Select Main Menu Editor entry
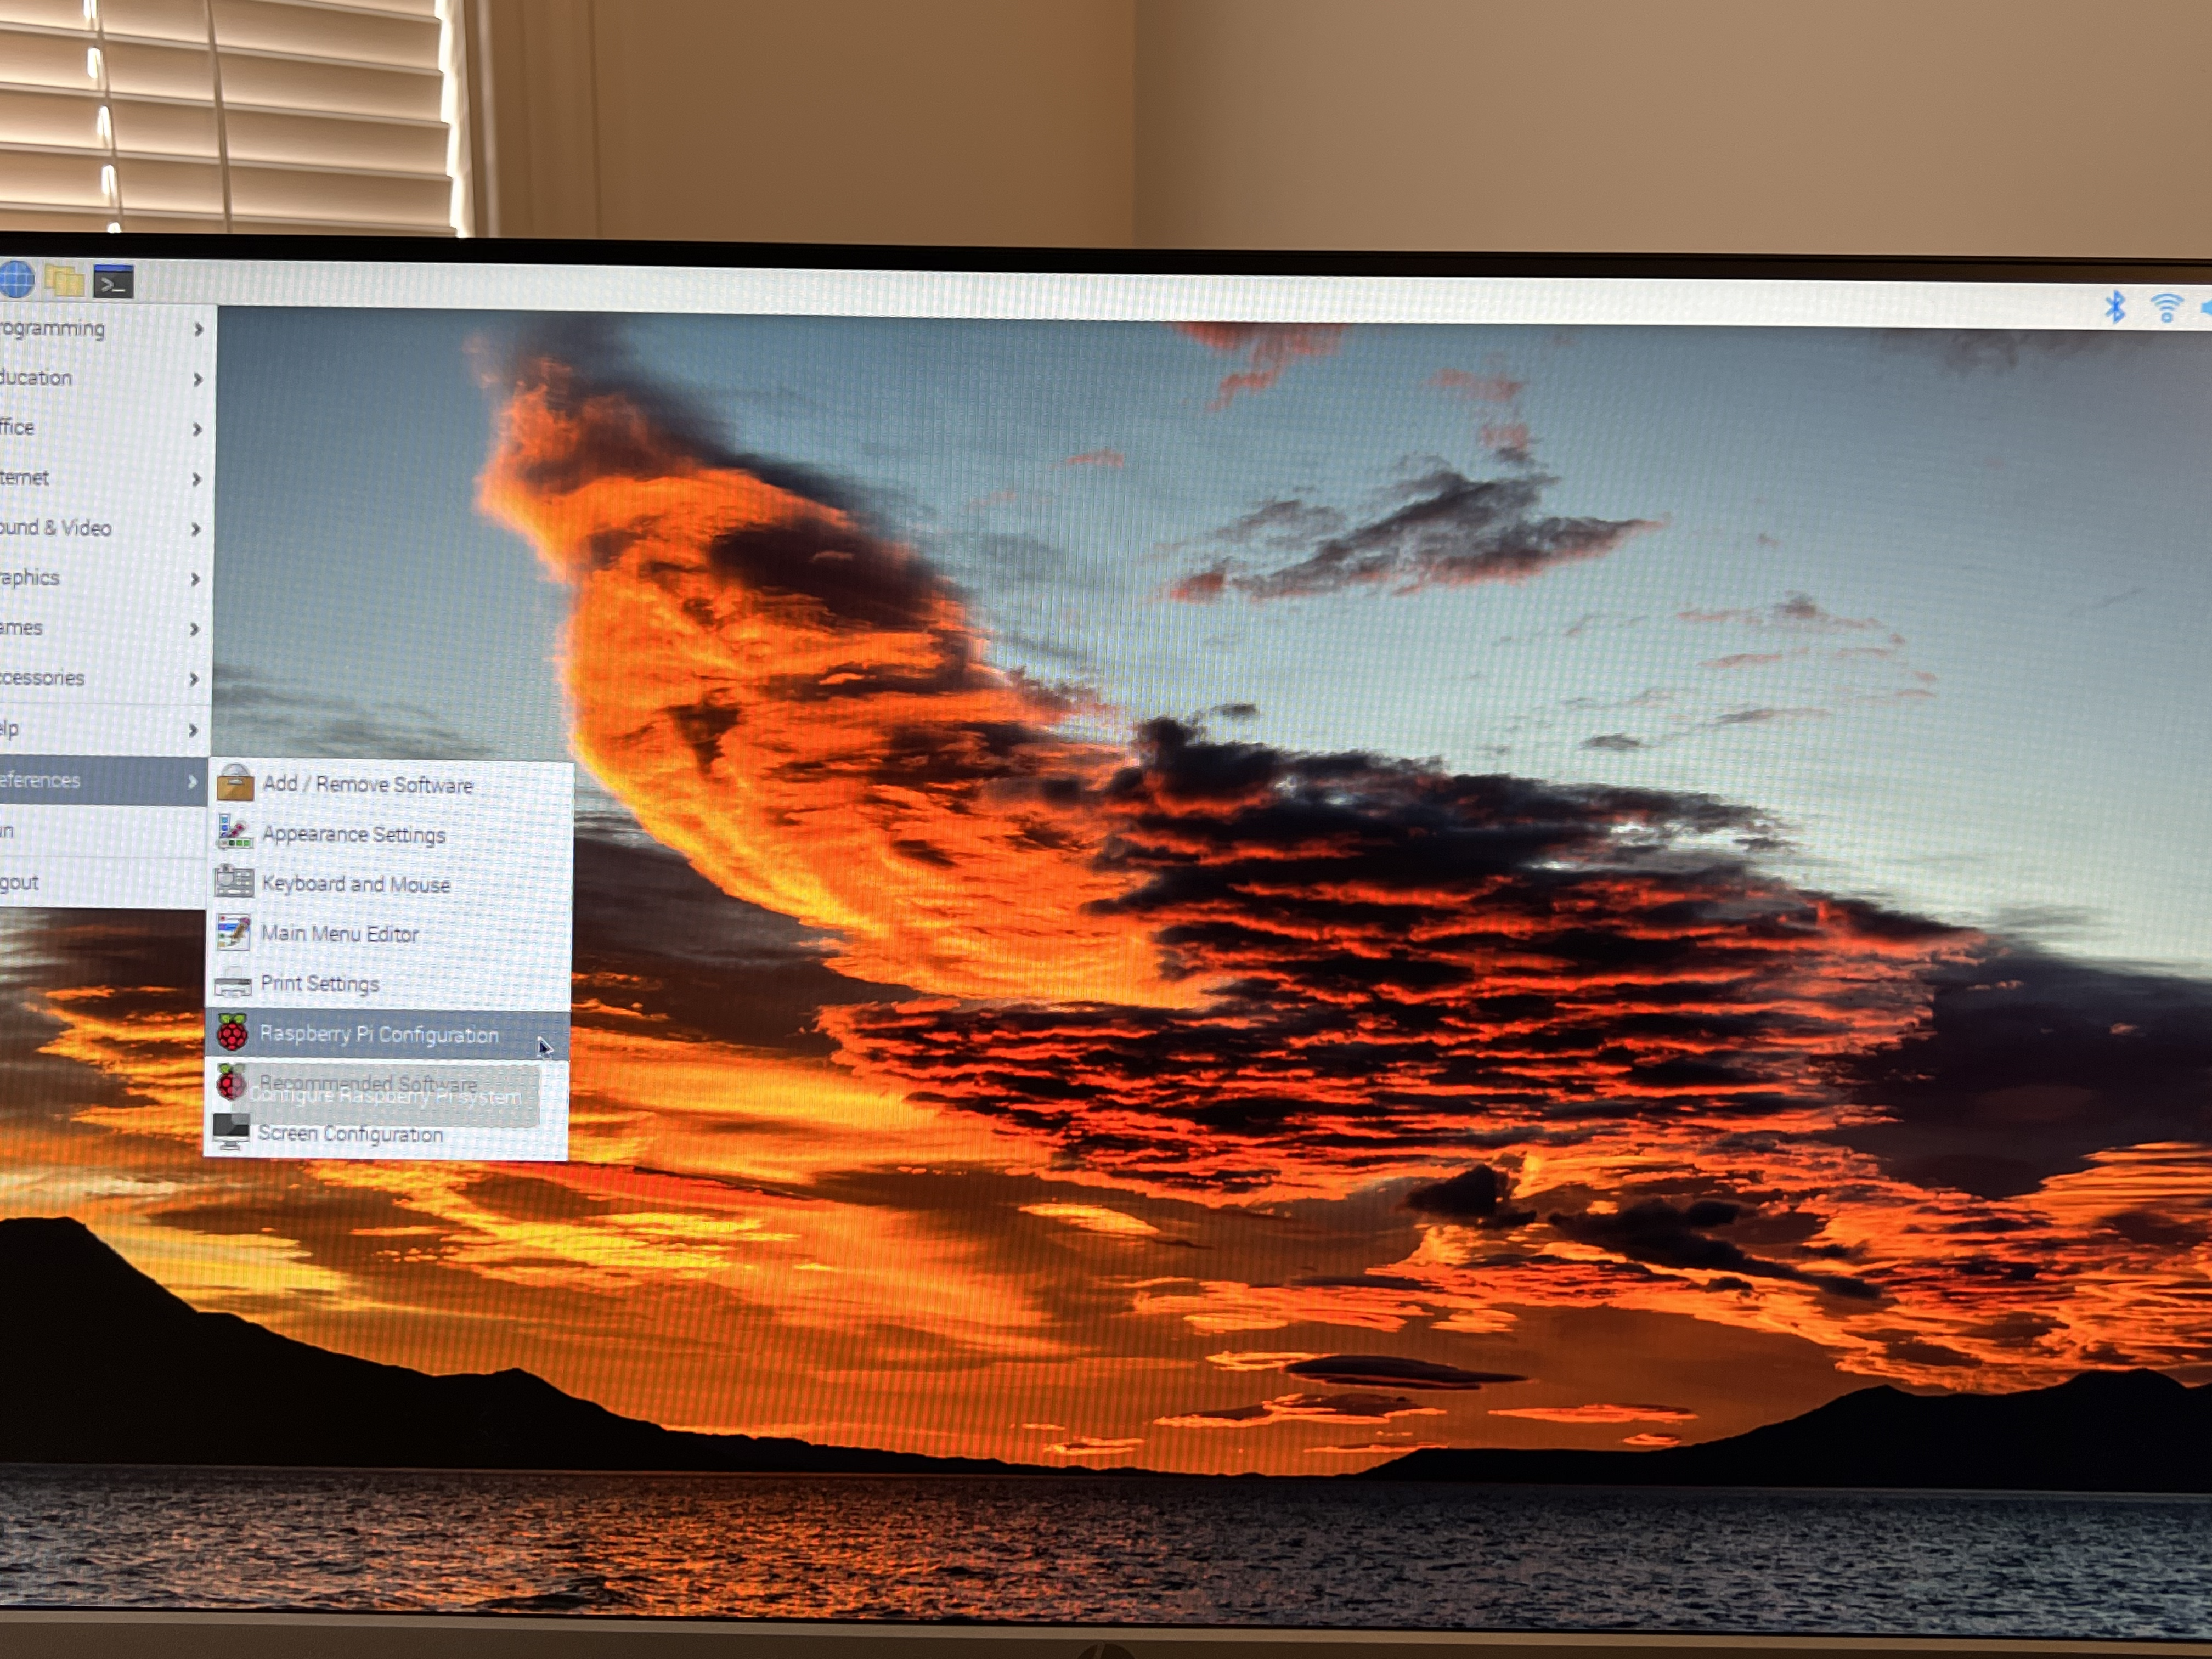2212x1659 pixels. (339, 934)
